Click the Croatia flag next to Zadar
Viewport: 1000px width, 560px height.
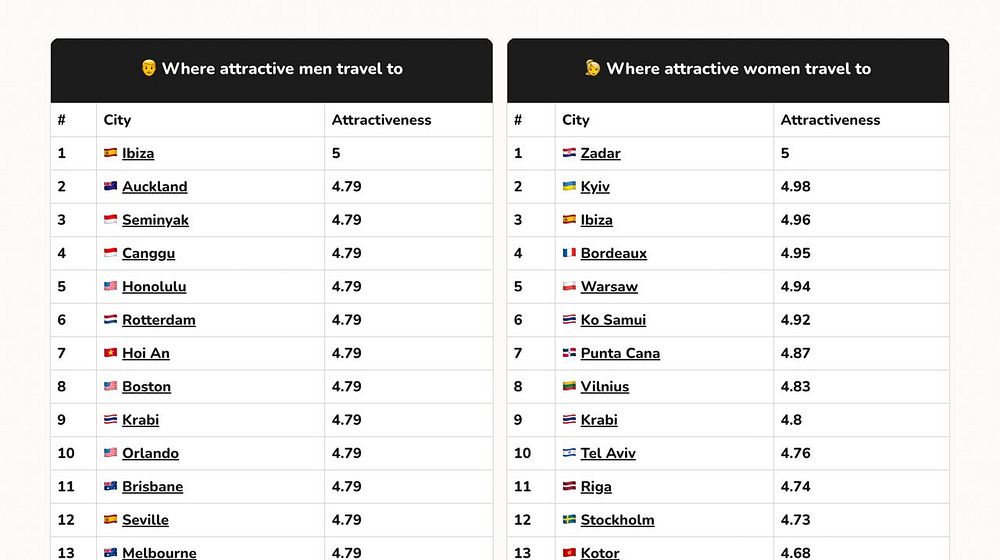[569, 153]
